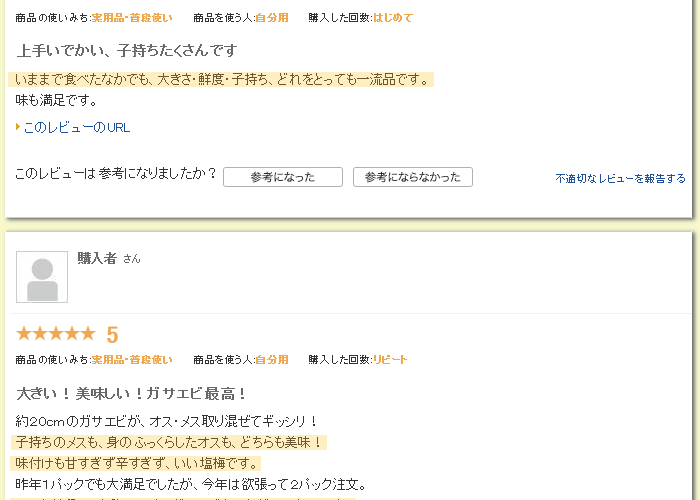Viewport: 700px width, 500px height.
Task: Click the orange arrow beside このレビューのURL
Action: tap(18, 127)
